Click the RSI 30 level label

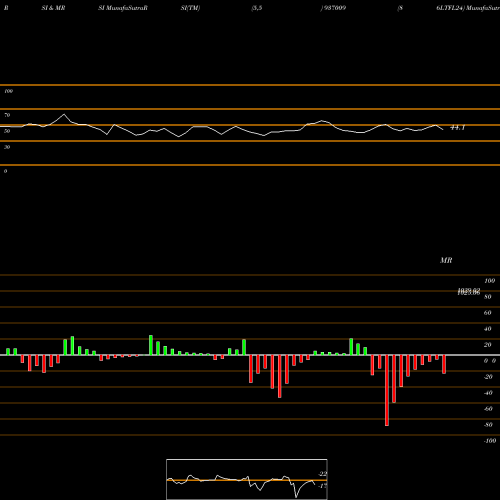coord(7,147)
